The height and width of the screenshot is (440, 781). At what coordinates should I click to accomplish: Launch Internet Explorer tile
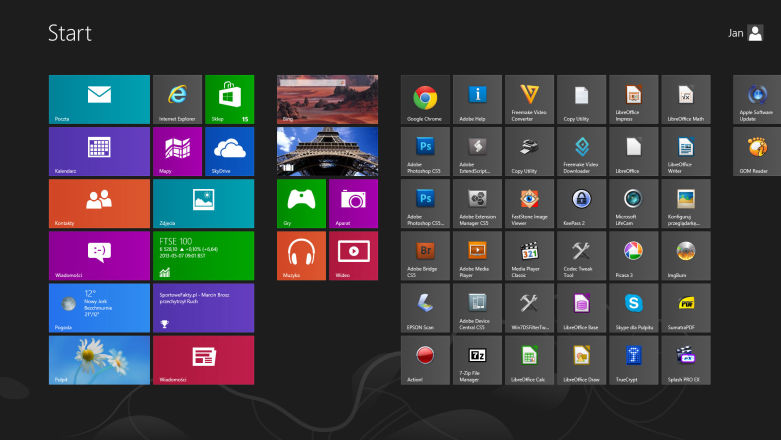pos(177,99)
